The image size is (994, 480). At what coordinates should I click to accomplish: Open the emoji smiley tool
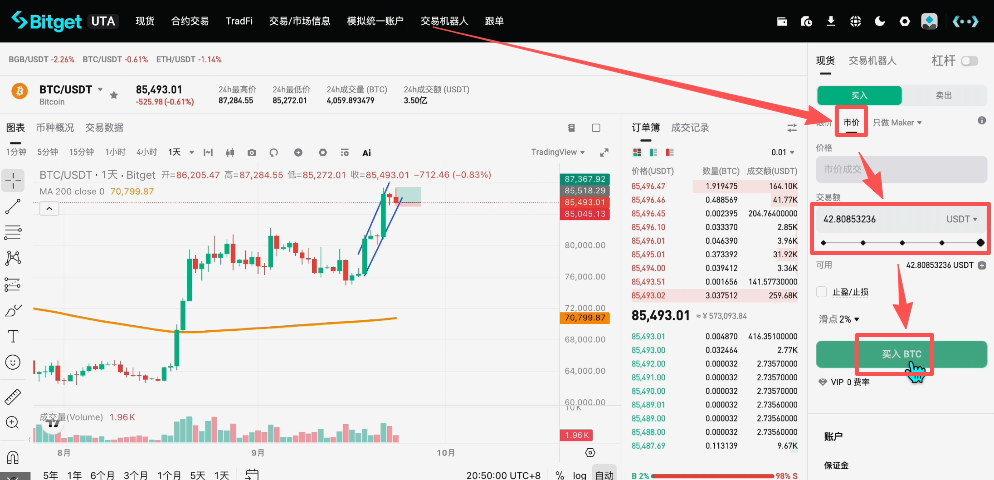click(13, 362)
